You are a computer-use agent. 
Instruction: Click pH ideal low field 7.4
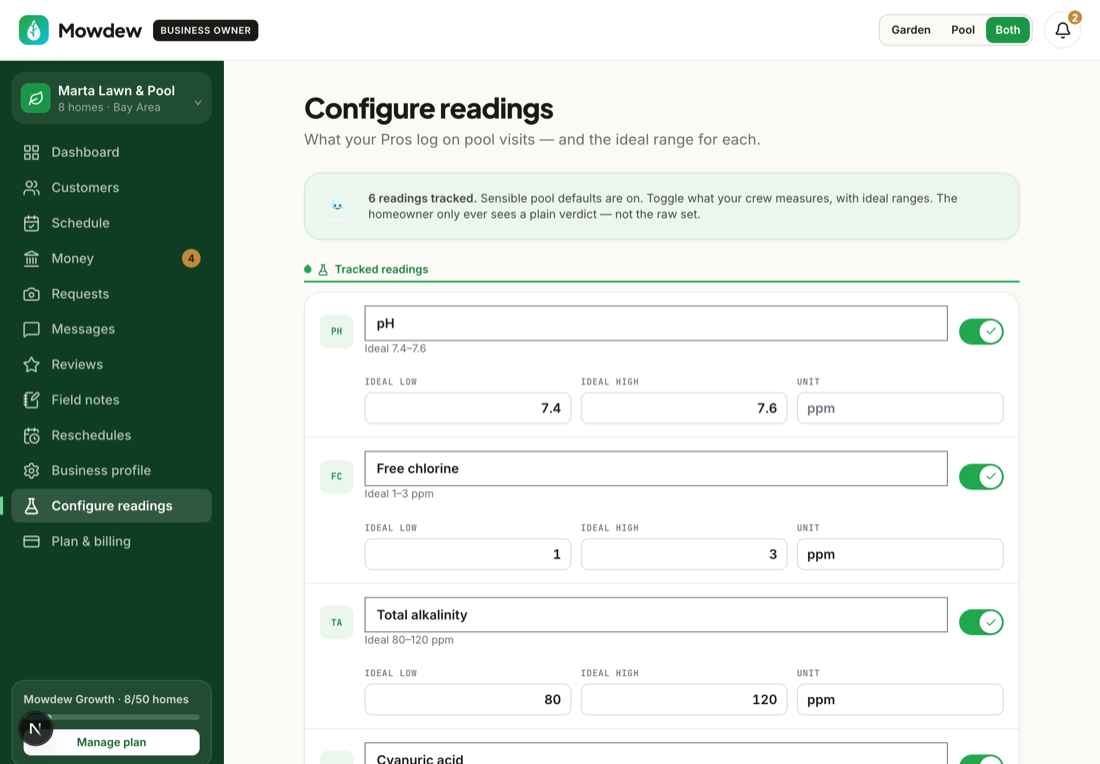468,408
